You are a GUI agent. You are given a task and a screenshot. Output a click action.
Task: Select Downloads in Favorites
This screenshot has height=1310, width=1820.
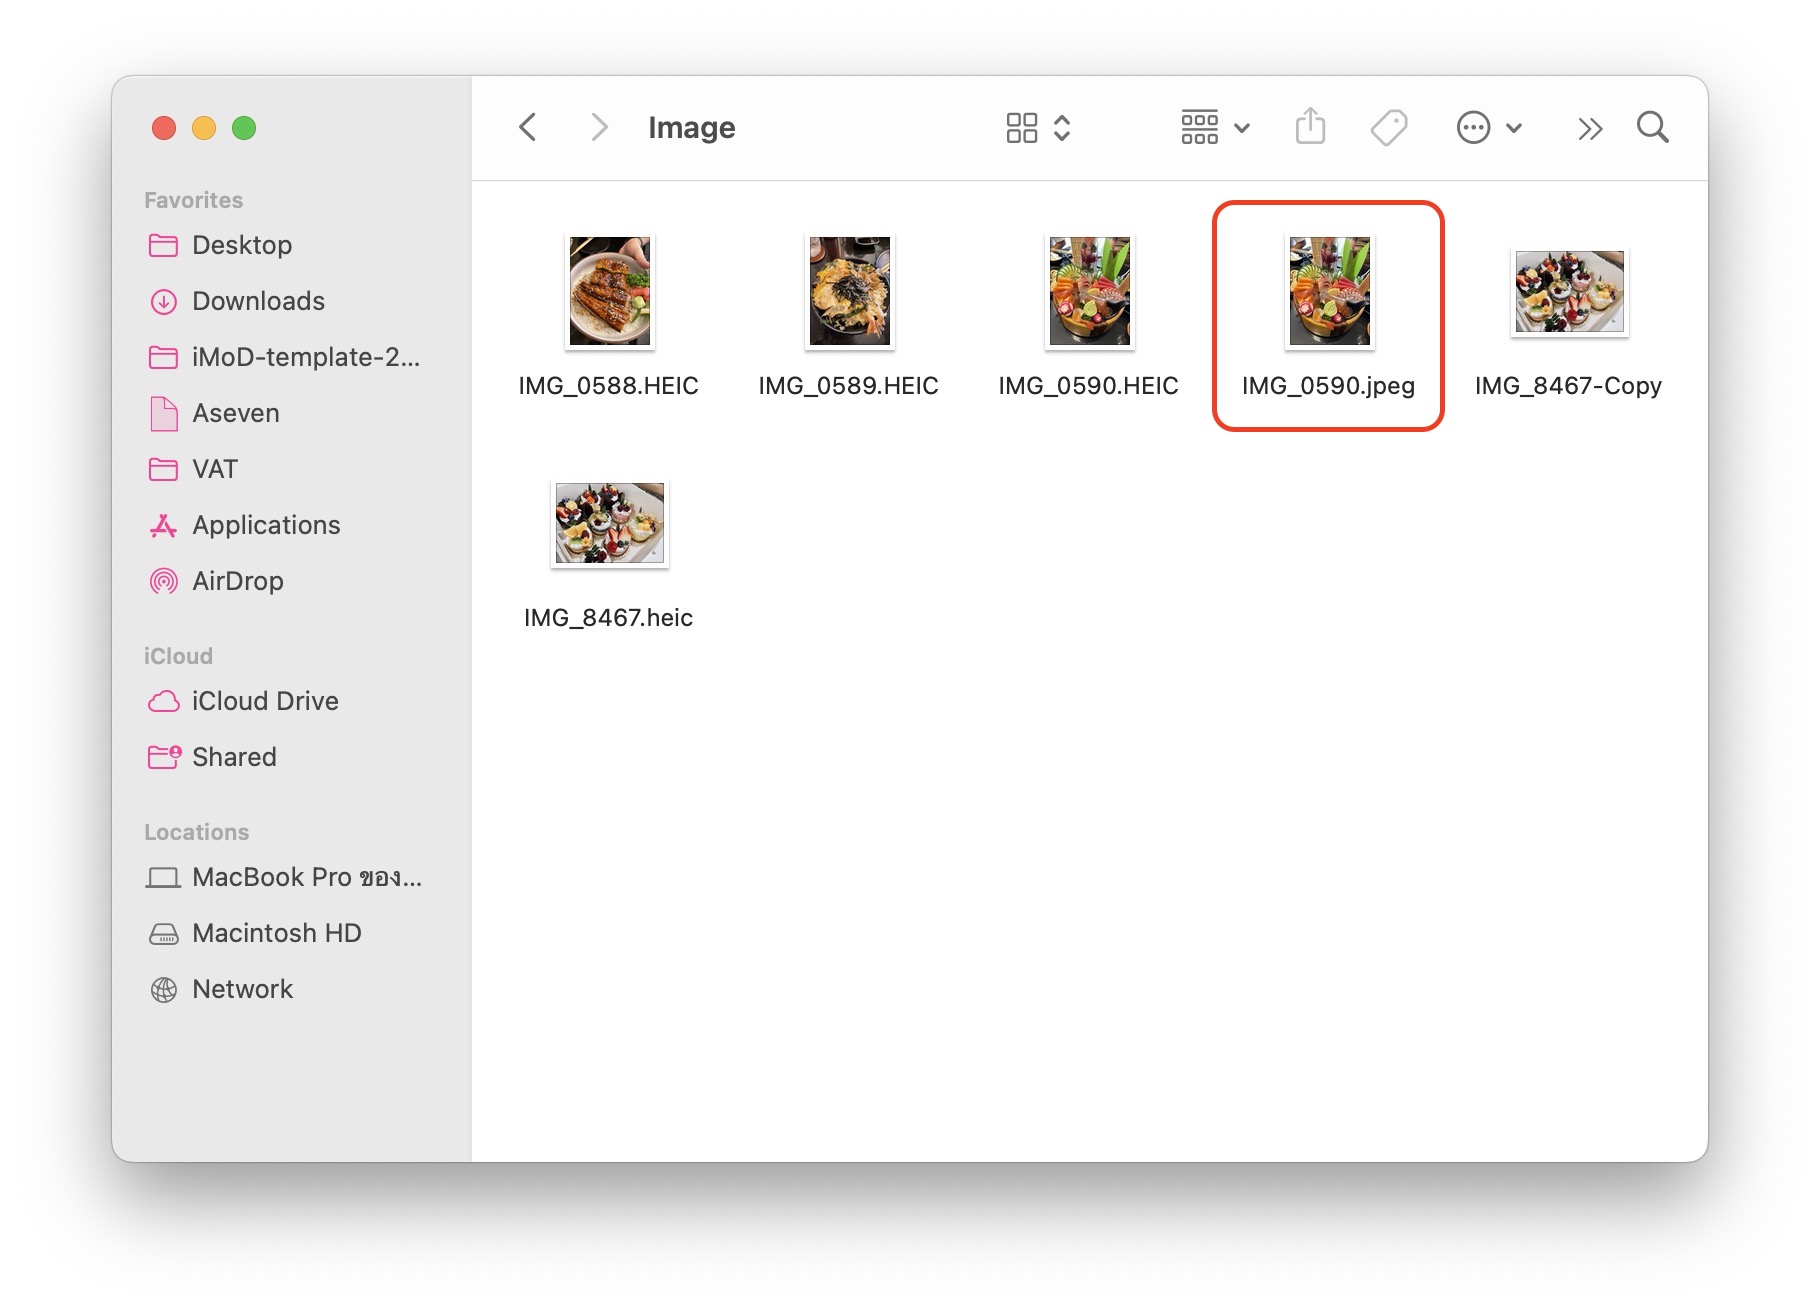(257, 301)
